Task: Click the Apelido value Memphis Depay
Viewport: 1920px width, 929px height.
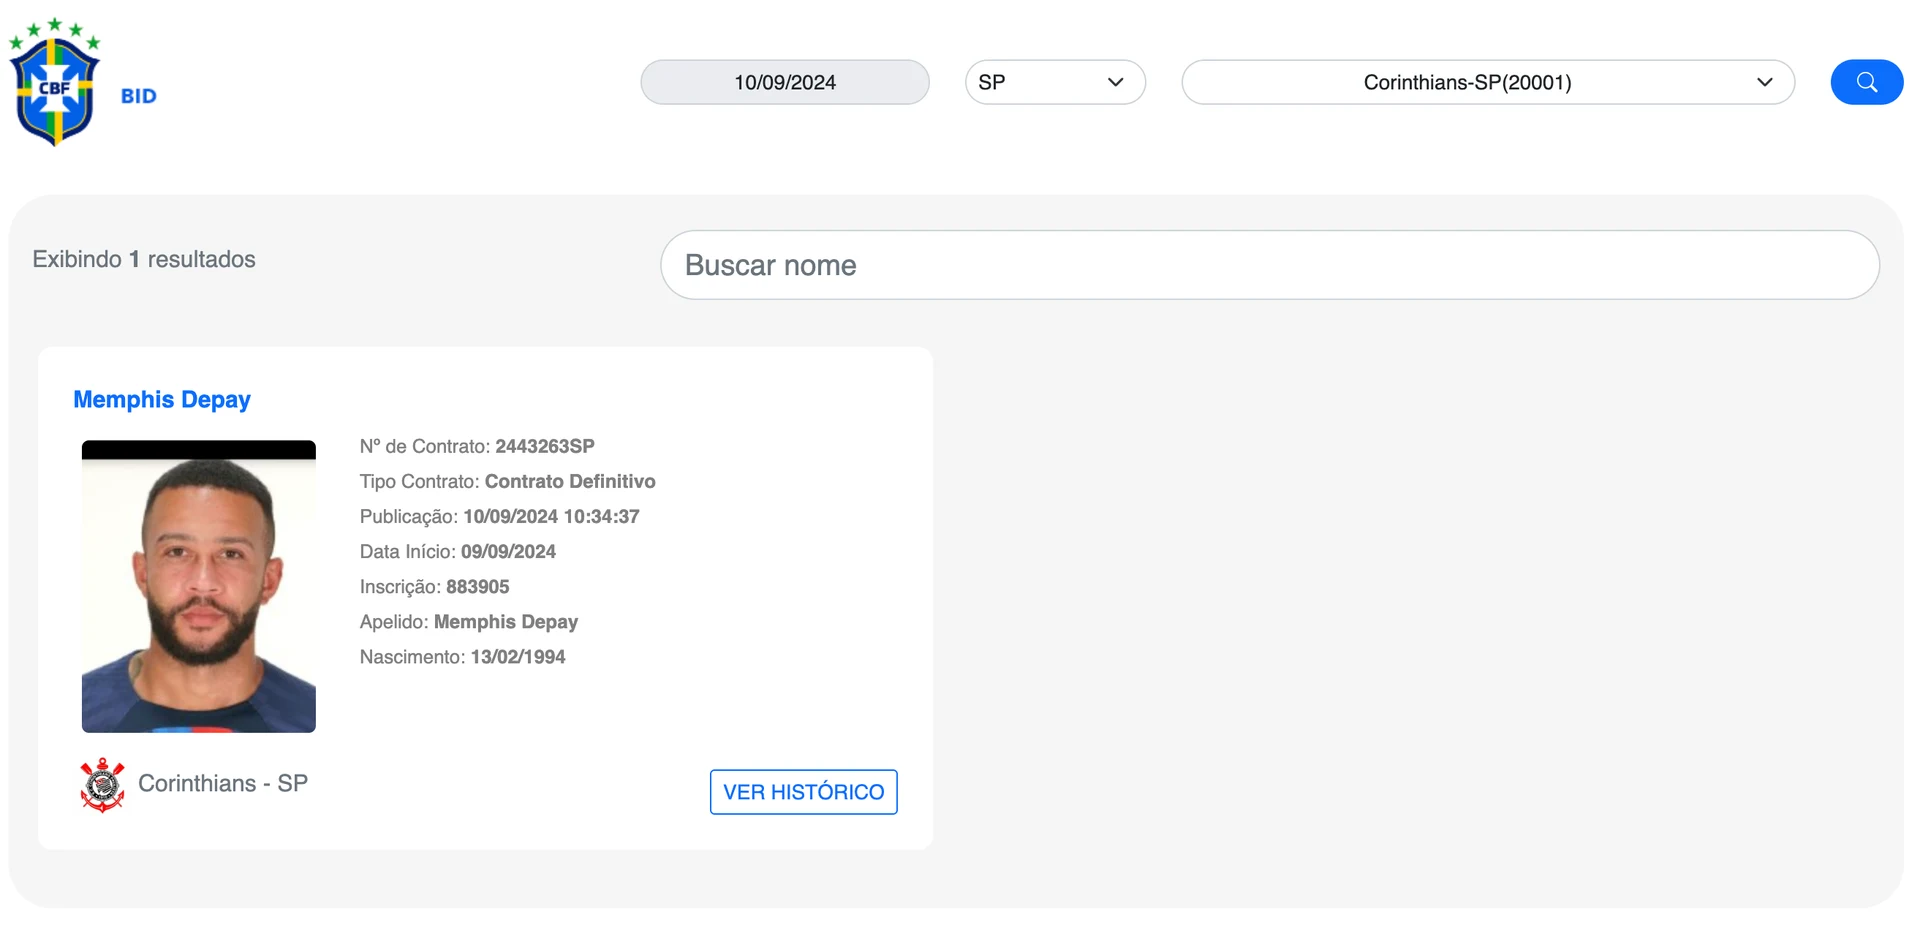Action: pyautogui.click(x=506, y=622)
